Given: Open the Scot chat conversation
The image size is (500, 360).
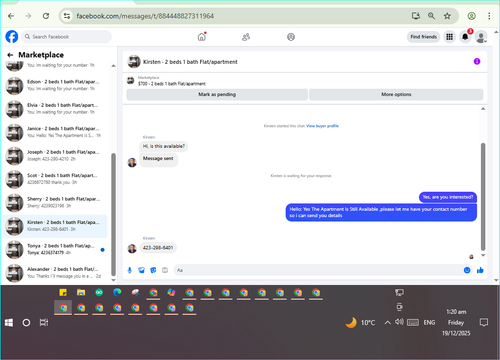Looking at the screenshot, I should pos(55,179).
